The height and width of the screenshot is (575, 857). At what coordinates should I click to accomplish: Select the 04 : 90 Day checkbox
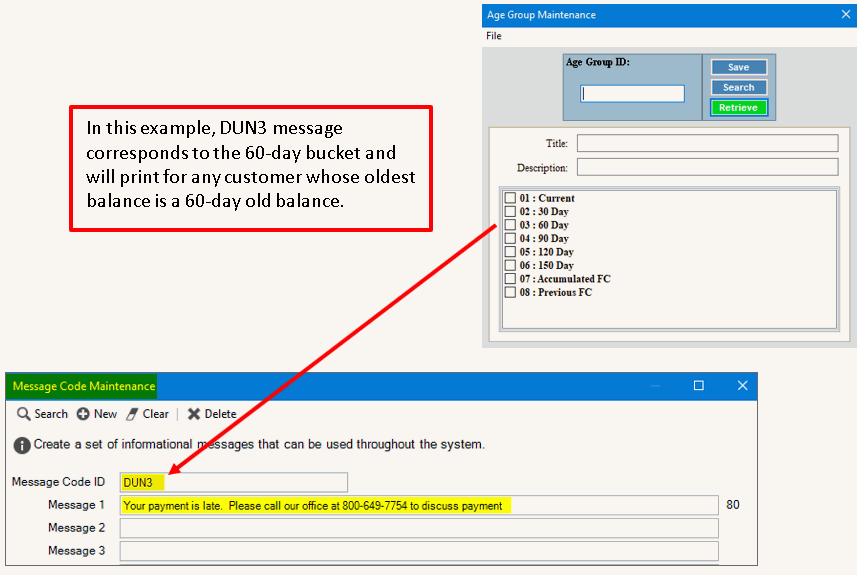click(510, 239)
